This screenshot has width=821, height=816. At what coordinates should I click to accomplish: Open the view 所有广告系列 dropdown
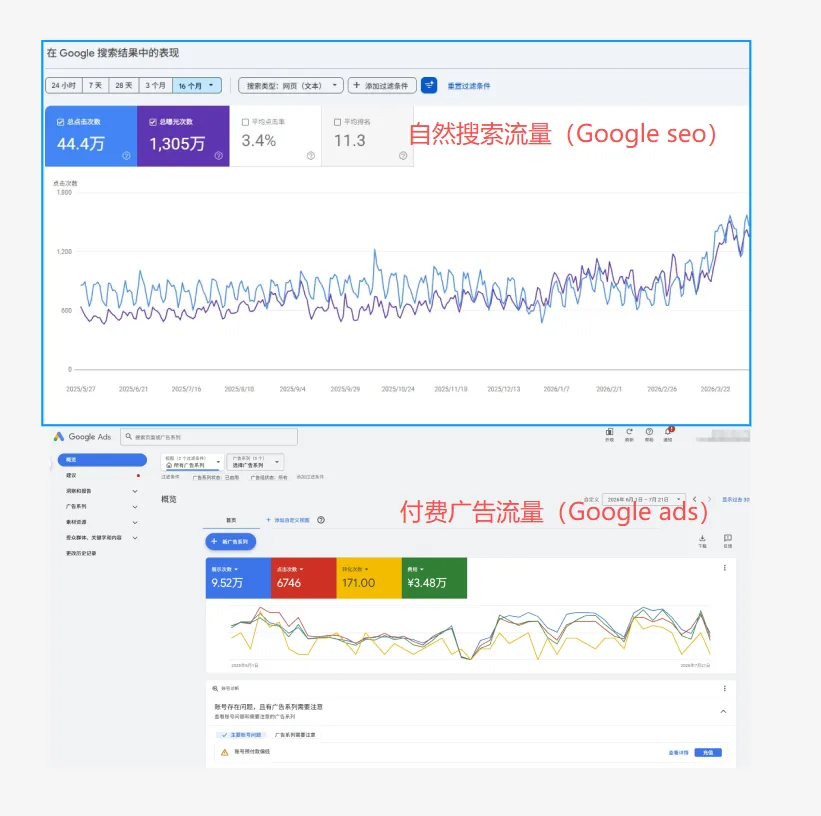click(x=193, y=461)
